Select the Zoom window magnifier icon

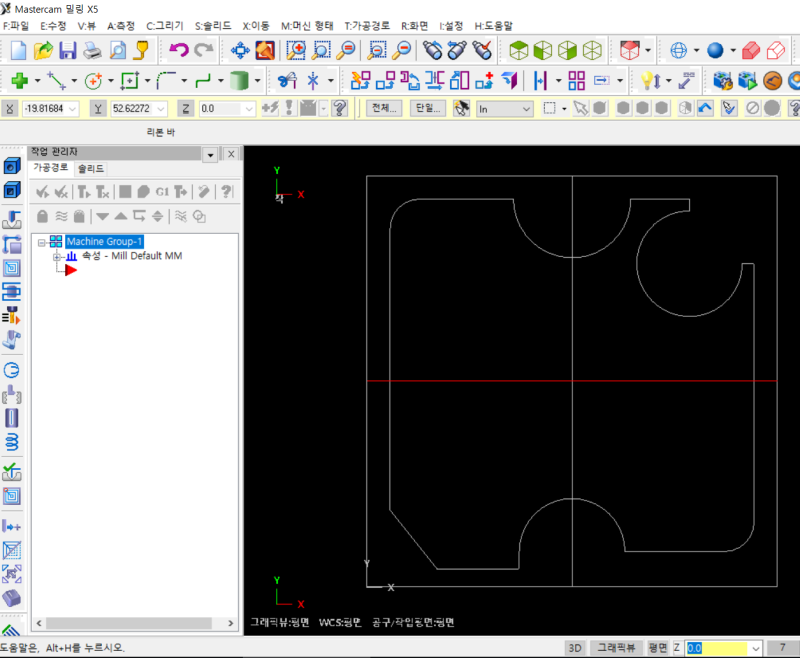click(x=296, y=49)
